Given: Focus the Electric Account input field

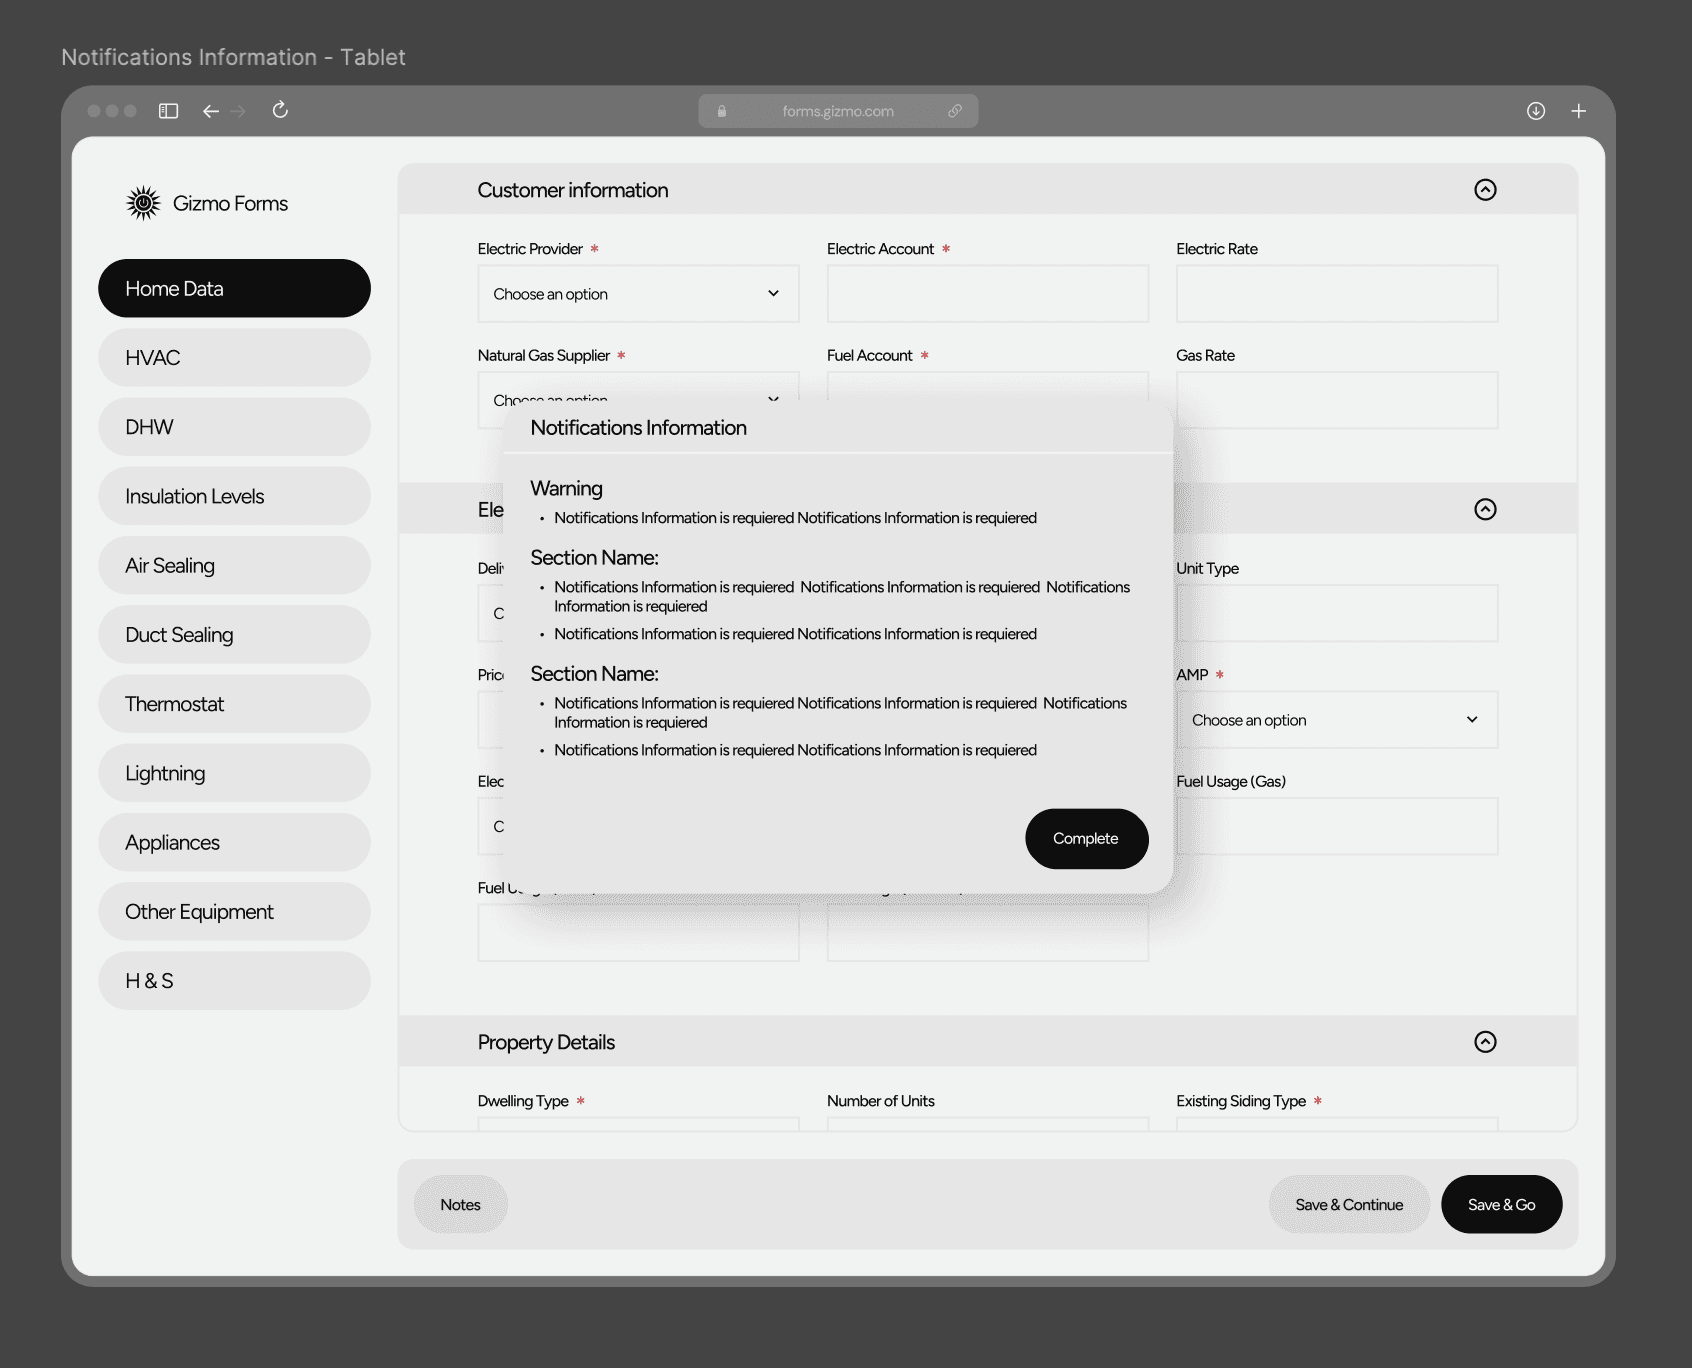Looking at the screenshot, I should 988,294.
